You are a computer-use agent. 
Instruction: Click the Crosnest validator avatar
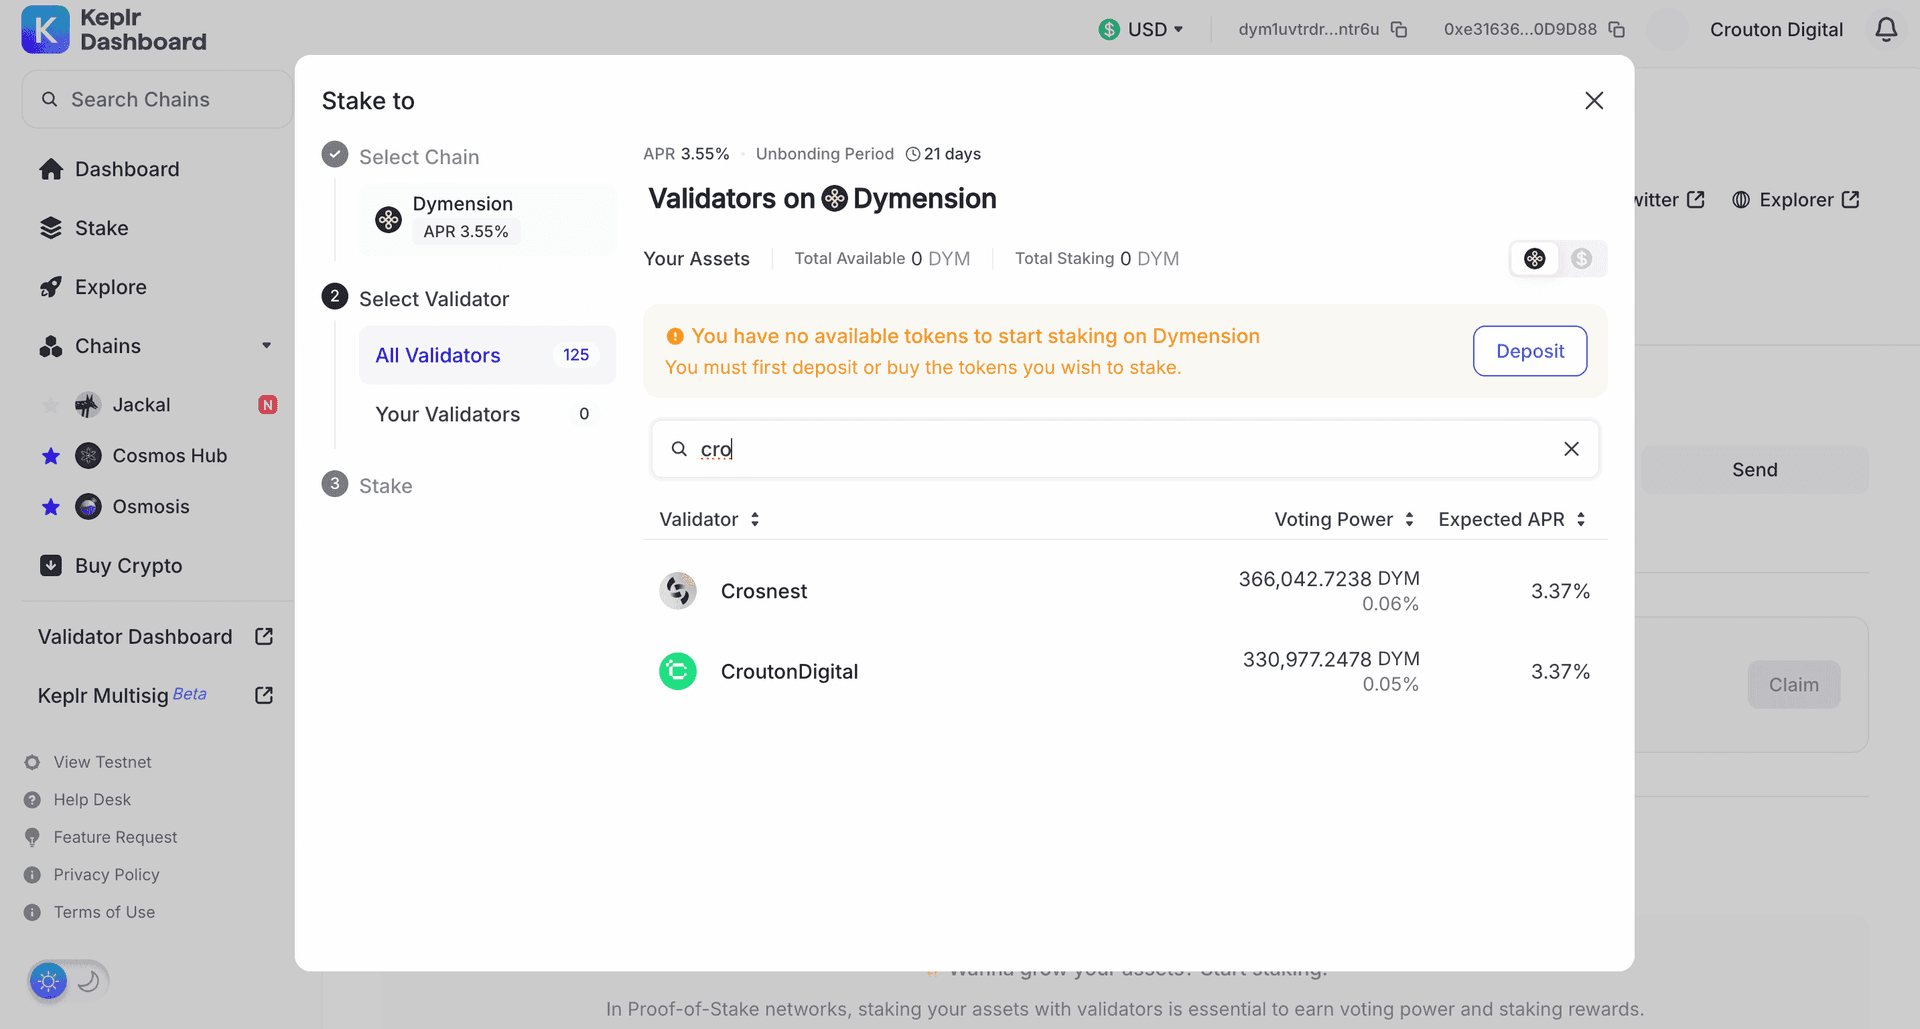[677, 591]
